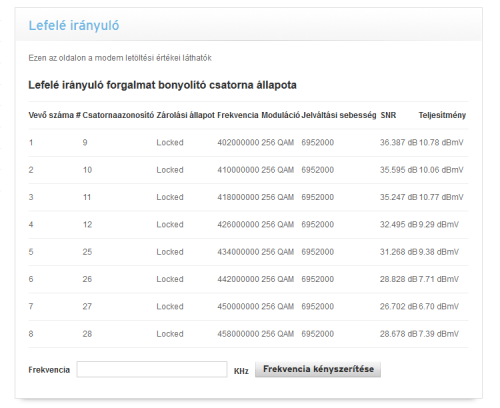Select frequency value 418000000

pyautogui.click(x=238, y=197)
